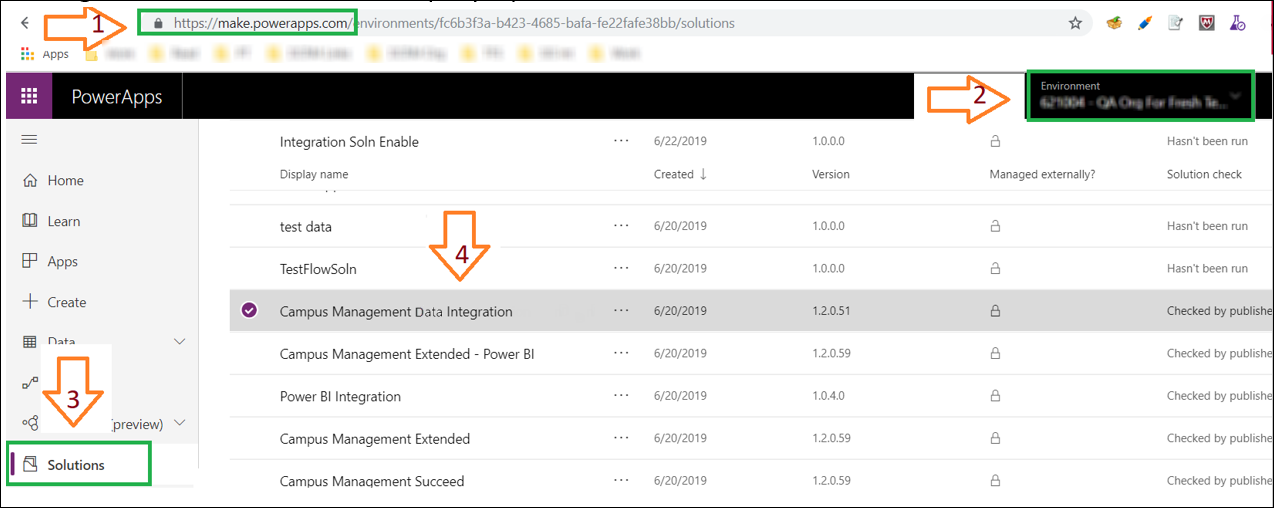Image resolution: width=1274 pixels, height=508 pixels.
Task: Collapse the left navigation hamburger menu
Action: point(29,139)
